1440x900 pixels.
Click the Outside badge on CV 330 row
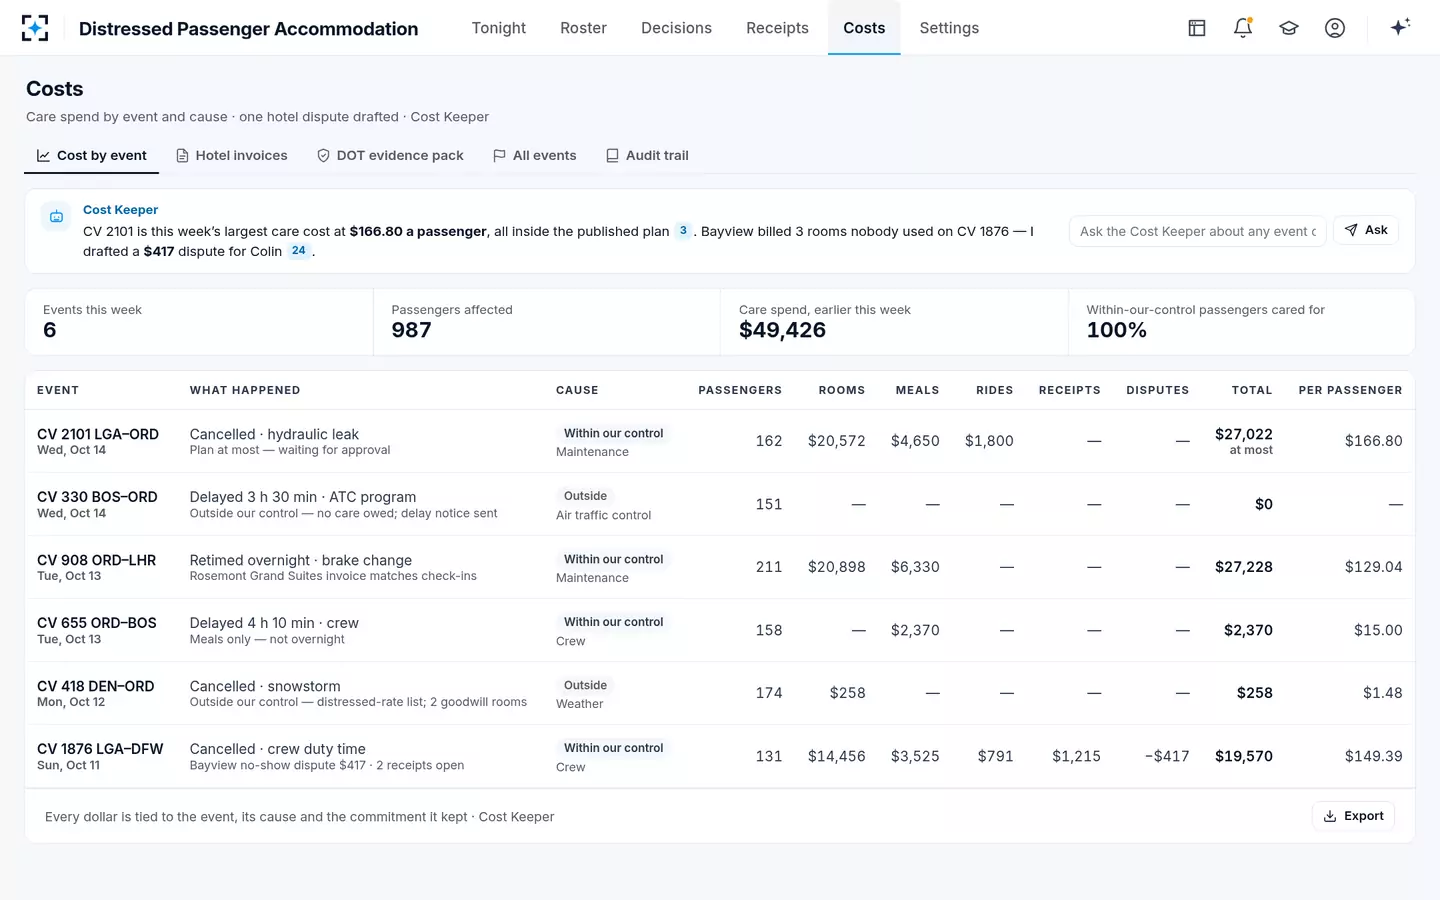[585, 496]
